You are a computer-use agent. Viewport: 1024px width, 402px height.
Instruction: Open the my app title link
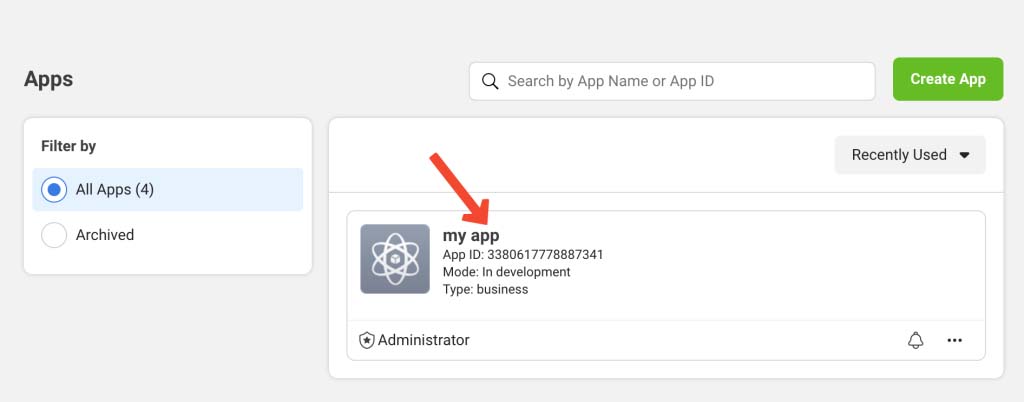pyautogui.click(x=471, y=236)
